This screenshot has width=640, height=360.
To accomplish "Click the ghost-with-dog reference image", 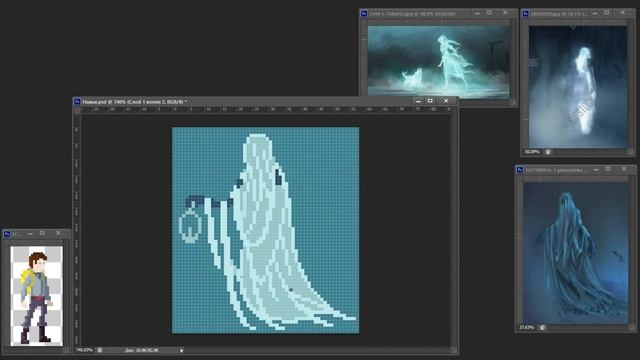I will (x=438, y=62).
